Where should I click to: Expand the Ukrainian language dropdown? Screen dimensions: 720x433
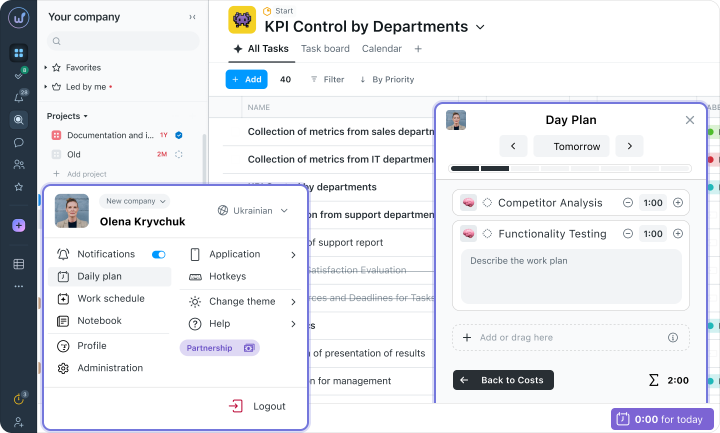[x=254, y=211]
